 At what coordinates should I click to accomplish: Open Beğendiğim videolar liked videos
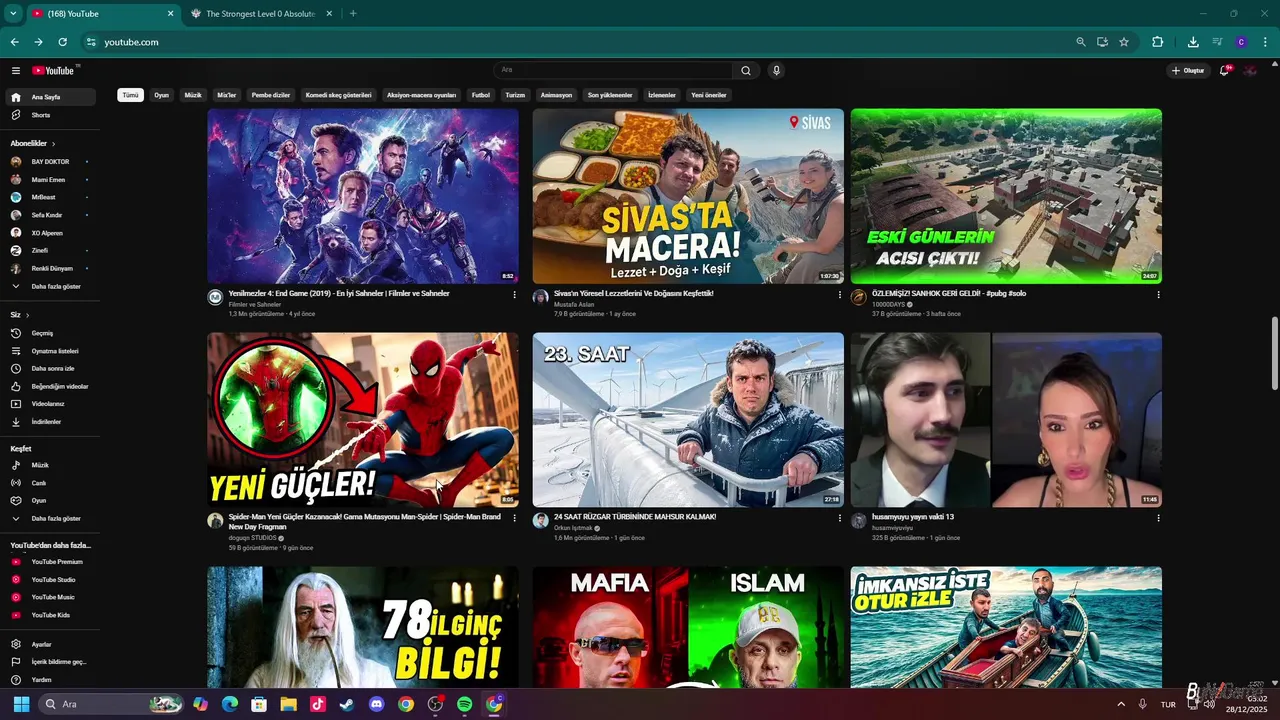pos(52,386)
